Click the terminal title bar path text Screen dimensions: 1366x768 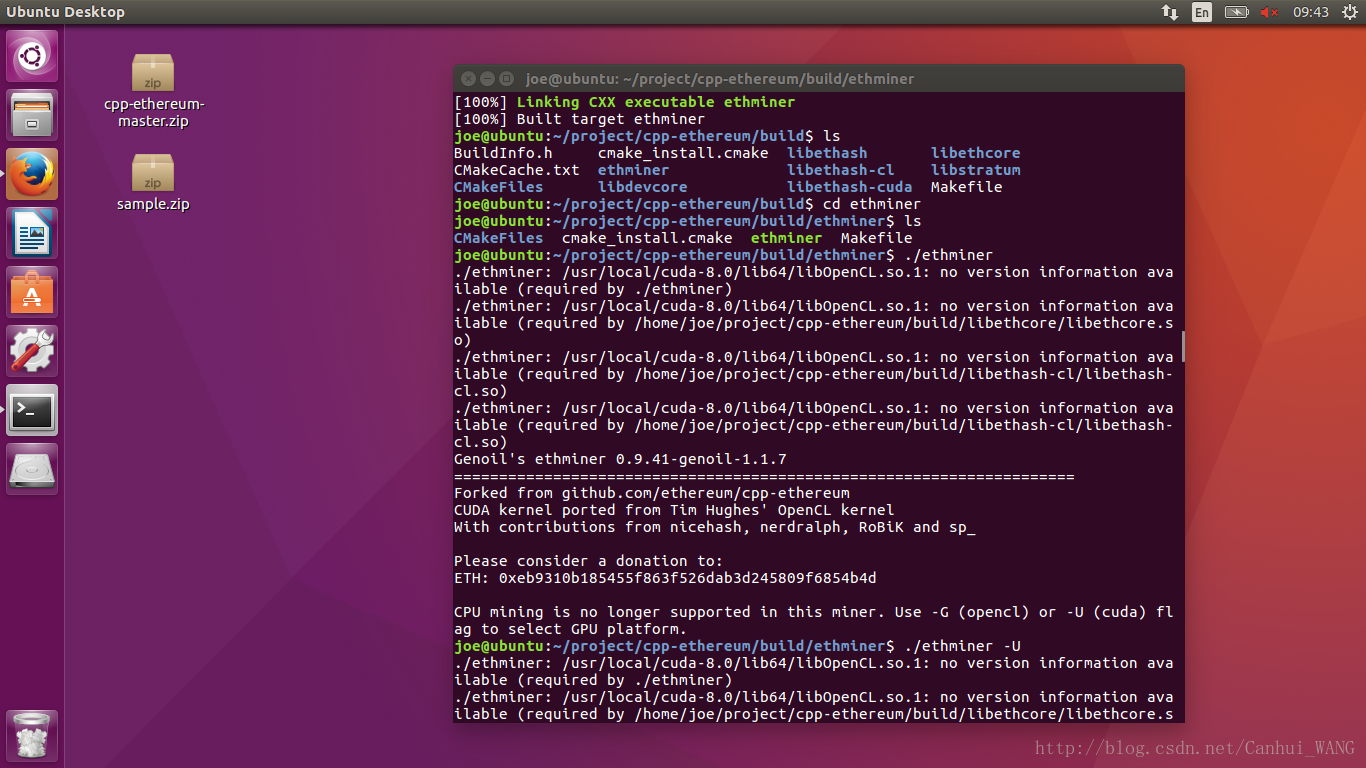(x=720, y=79)
